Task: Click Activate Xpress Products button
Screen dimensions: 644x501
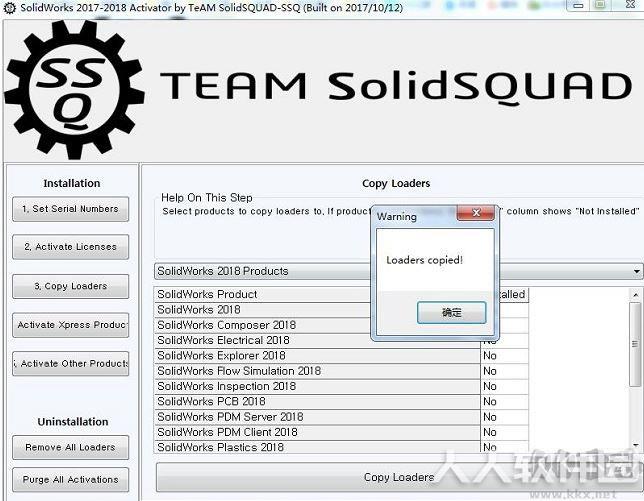Action: pos(70,325)
